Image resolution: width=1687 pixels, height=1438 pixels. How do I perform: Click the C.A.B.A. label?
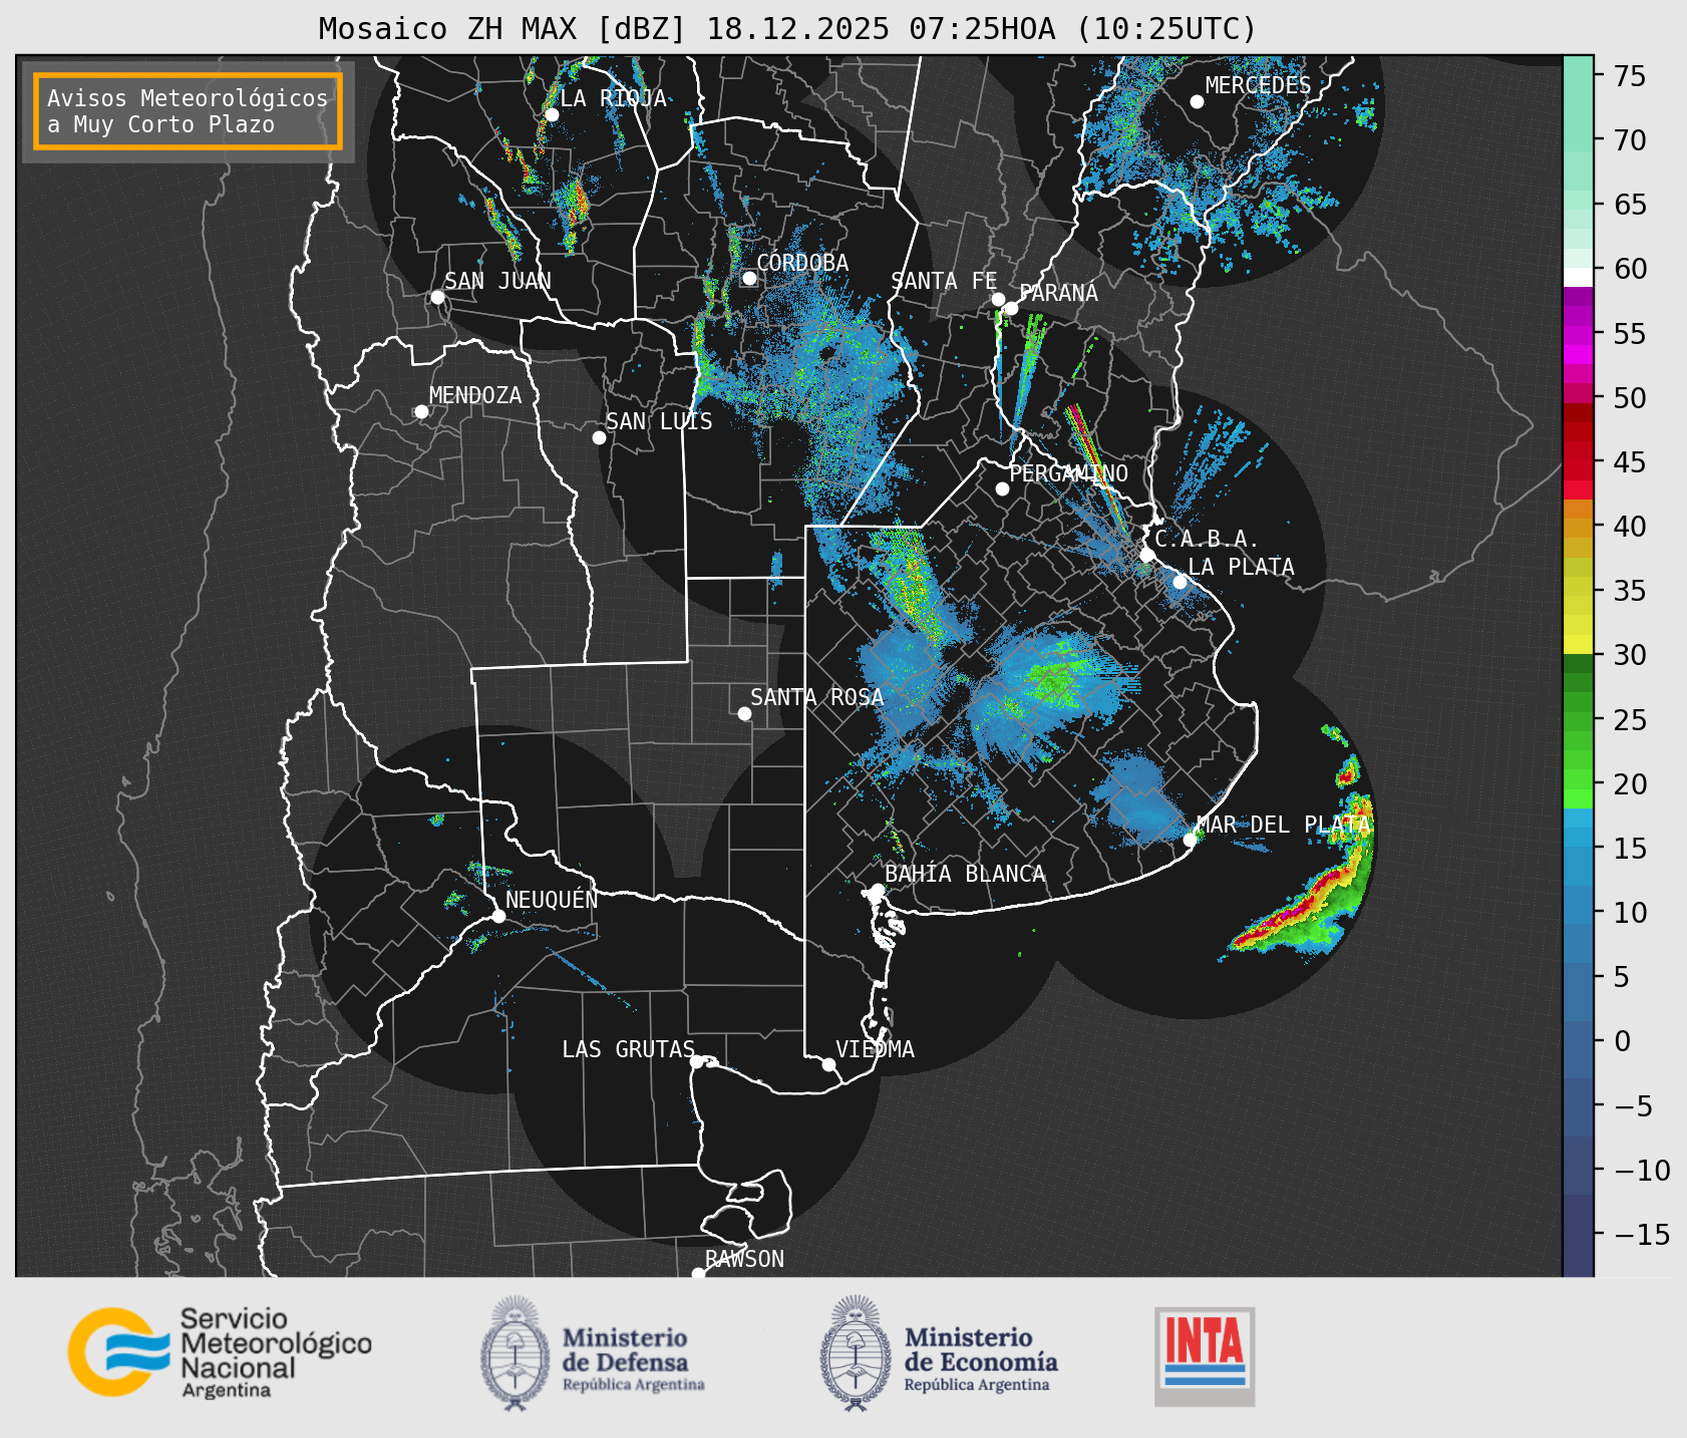point(1207,539)
